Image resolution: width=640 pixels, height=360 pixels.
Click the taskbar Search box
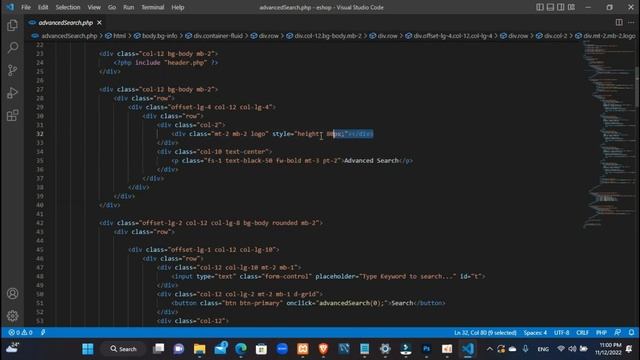(123, 349)
